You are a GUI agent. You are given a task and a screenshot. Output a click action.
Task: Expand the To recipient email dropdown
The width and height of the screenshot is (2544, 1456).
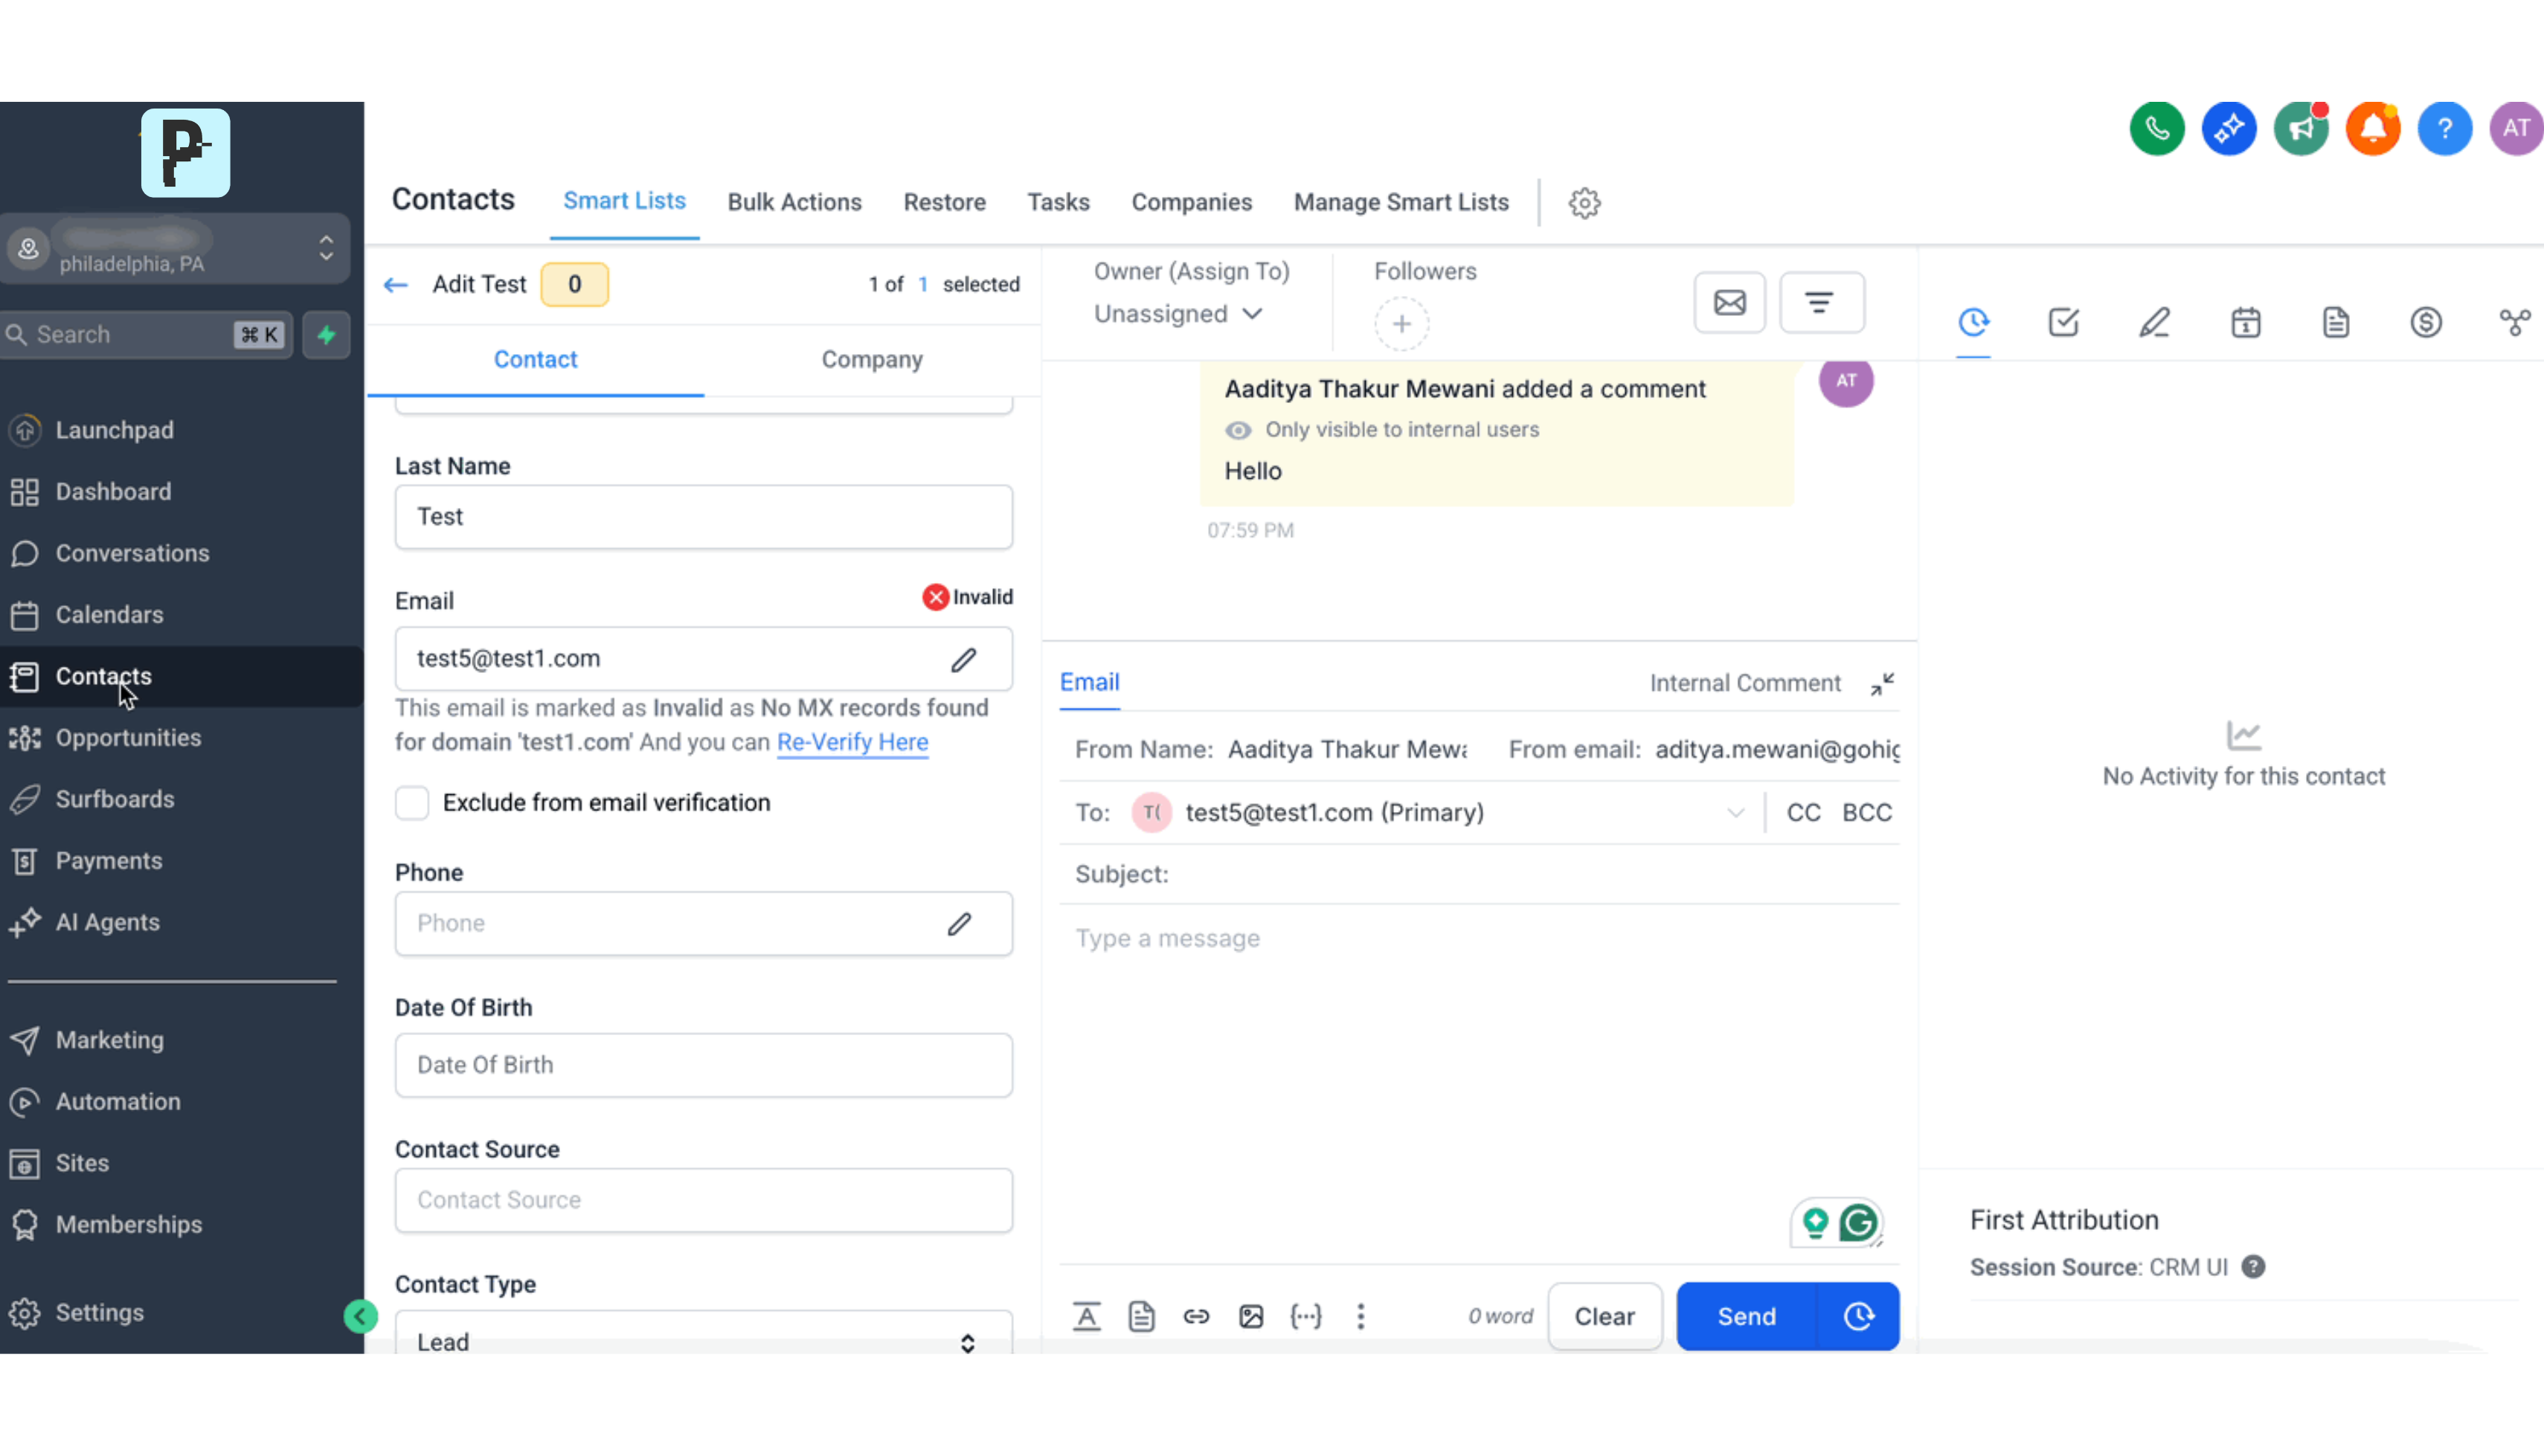tap(1735, 813)
